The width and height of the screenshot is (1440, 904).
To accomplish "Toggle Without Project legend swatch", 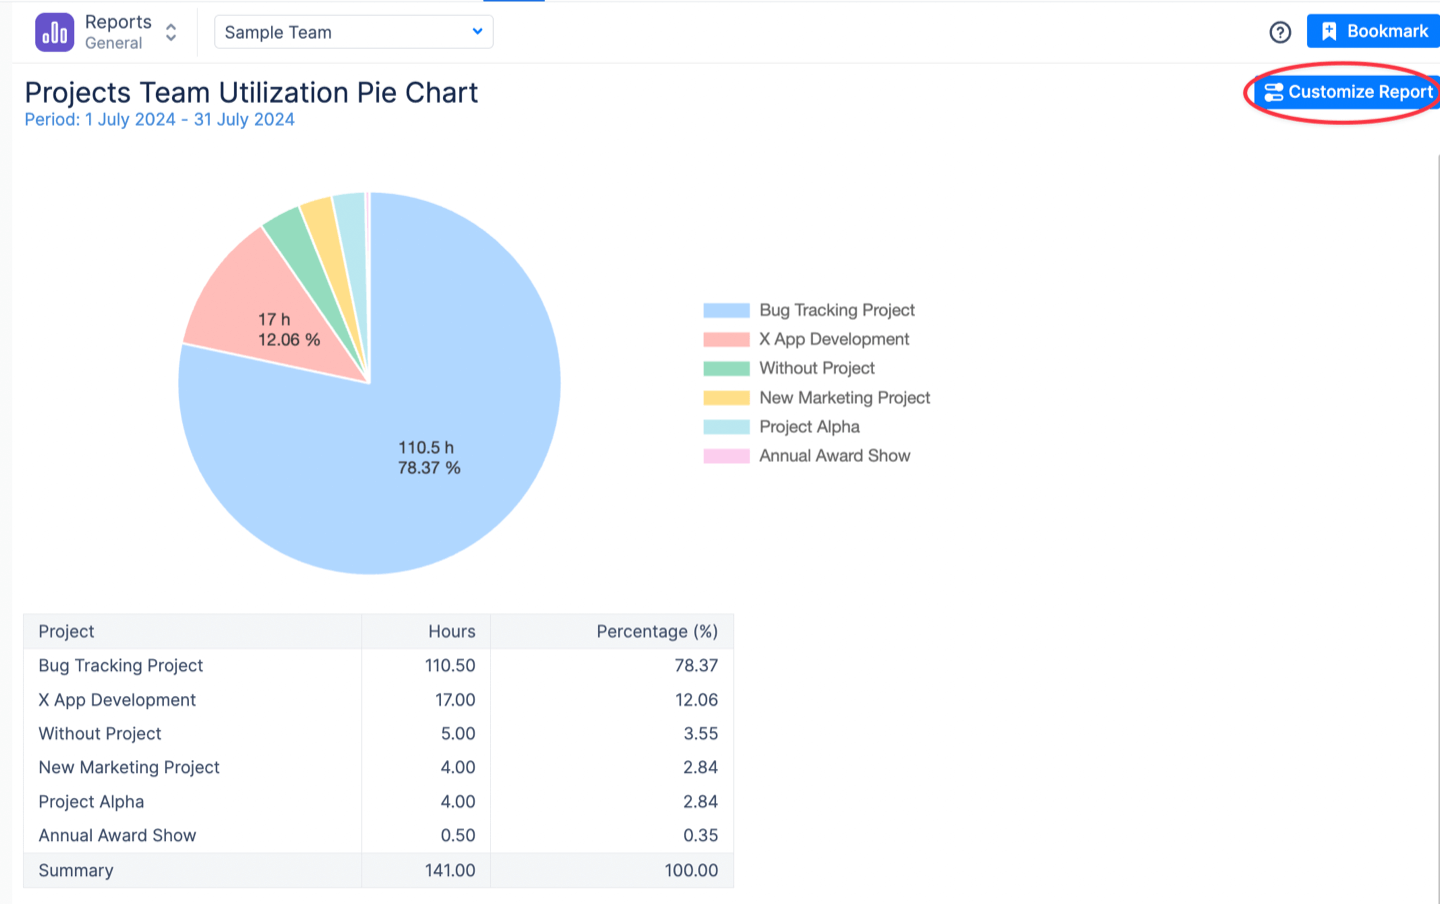I will tap(726, 368).
